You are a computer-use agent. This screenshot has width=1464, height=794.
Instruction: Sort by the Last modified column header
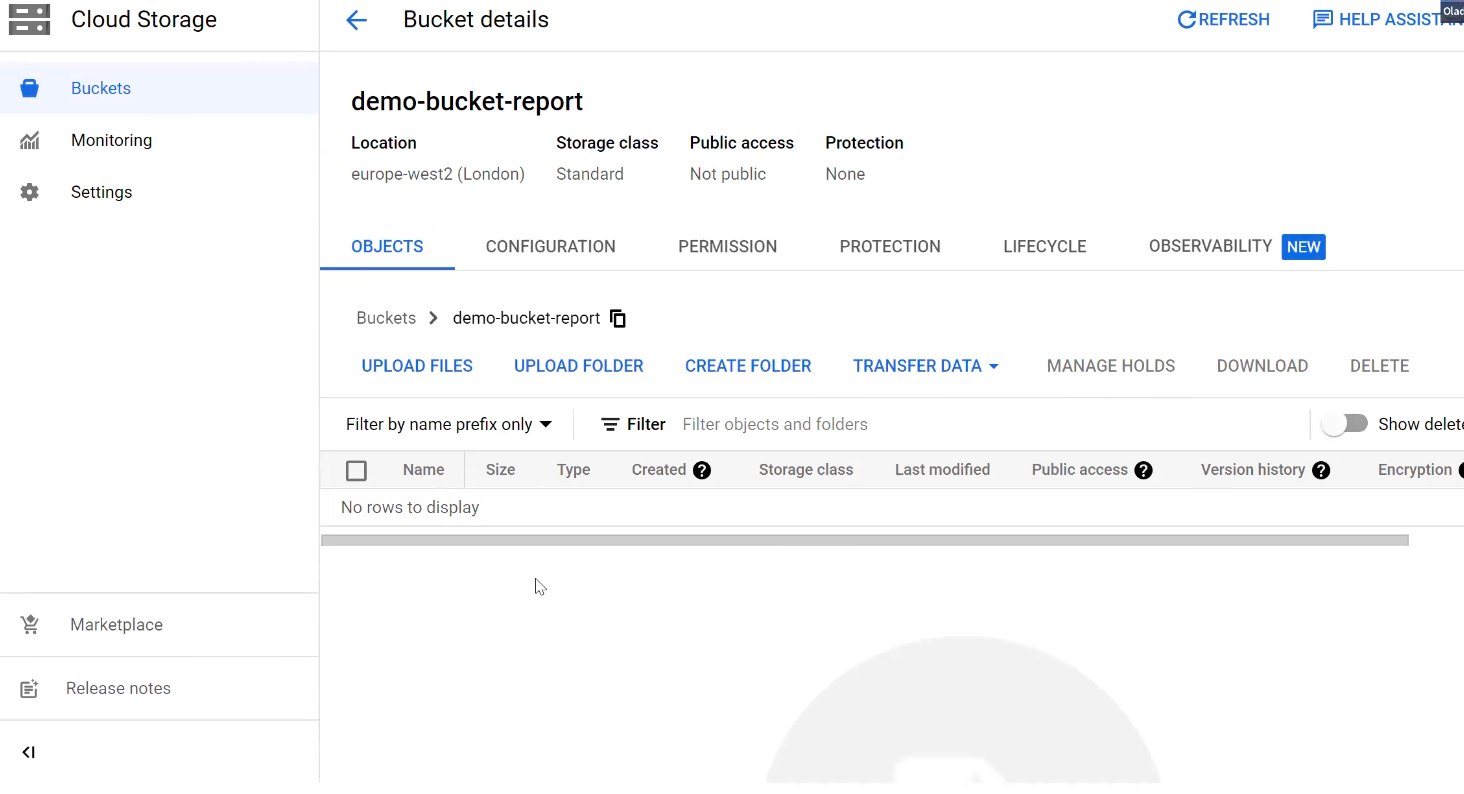pos(942,470)
